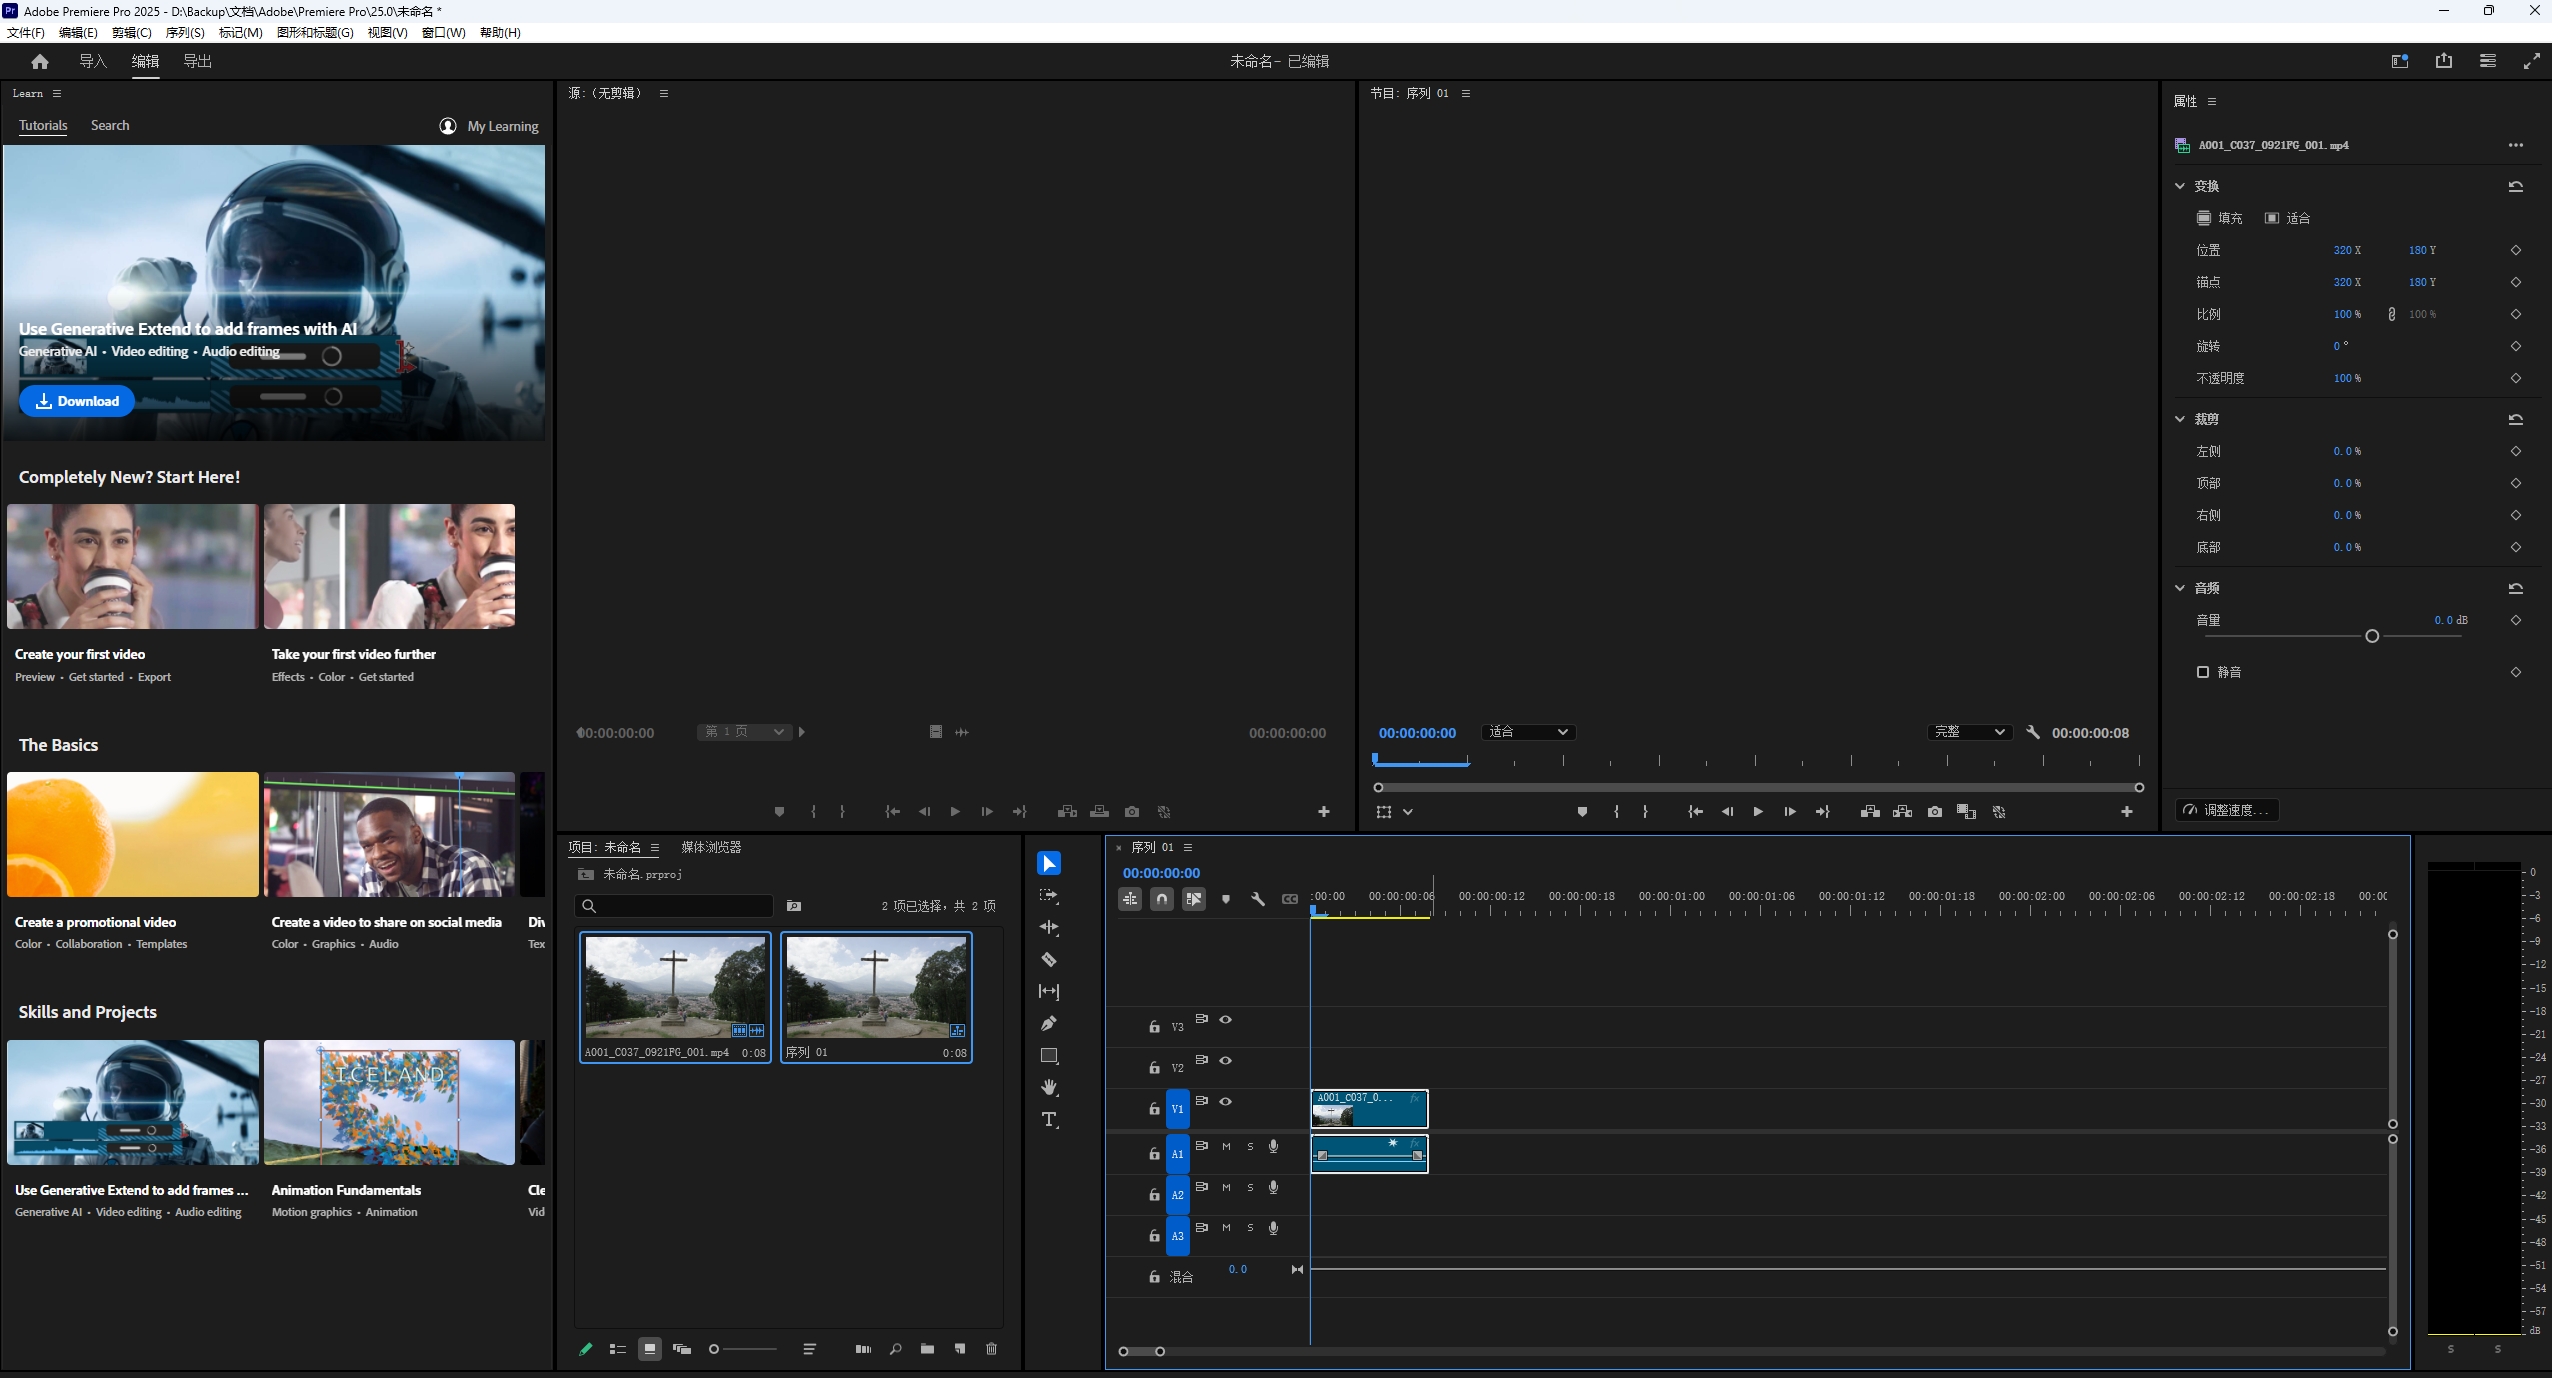The width and height of the screenshot is (2552, 1378).
Task: Click the Download tutorial button
Action: point(77,401)
